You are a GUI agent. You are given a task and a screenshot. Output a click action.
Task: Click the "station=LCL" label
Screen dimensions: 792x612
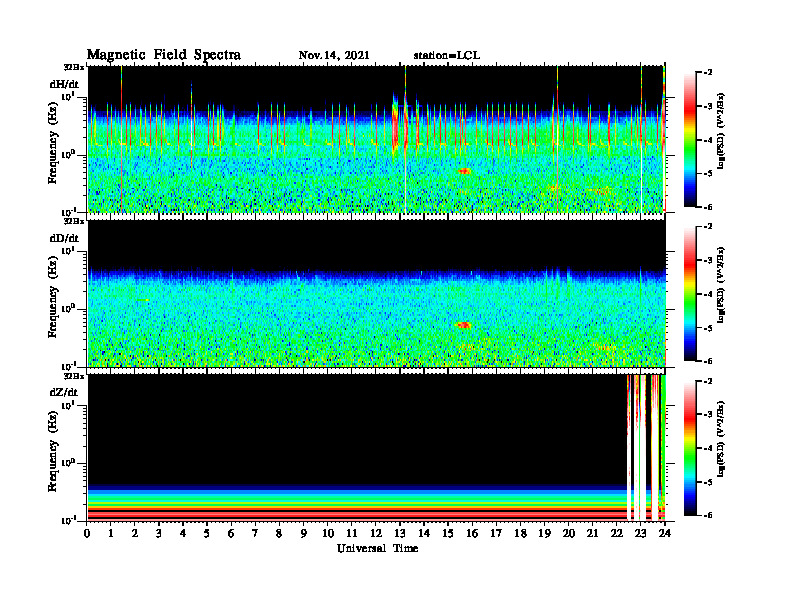coord(447,55)
